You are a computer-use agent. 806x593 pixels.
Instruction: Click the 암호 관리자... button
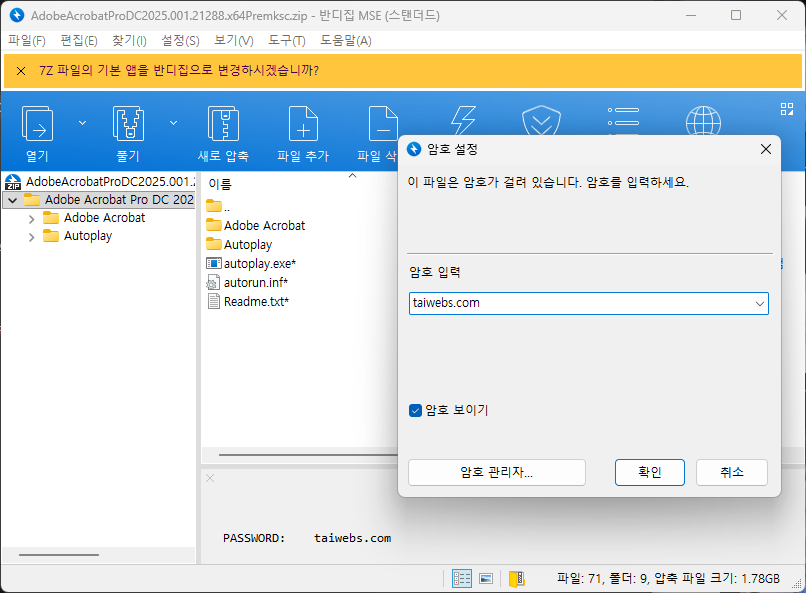[497, 472]
